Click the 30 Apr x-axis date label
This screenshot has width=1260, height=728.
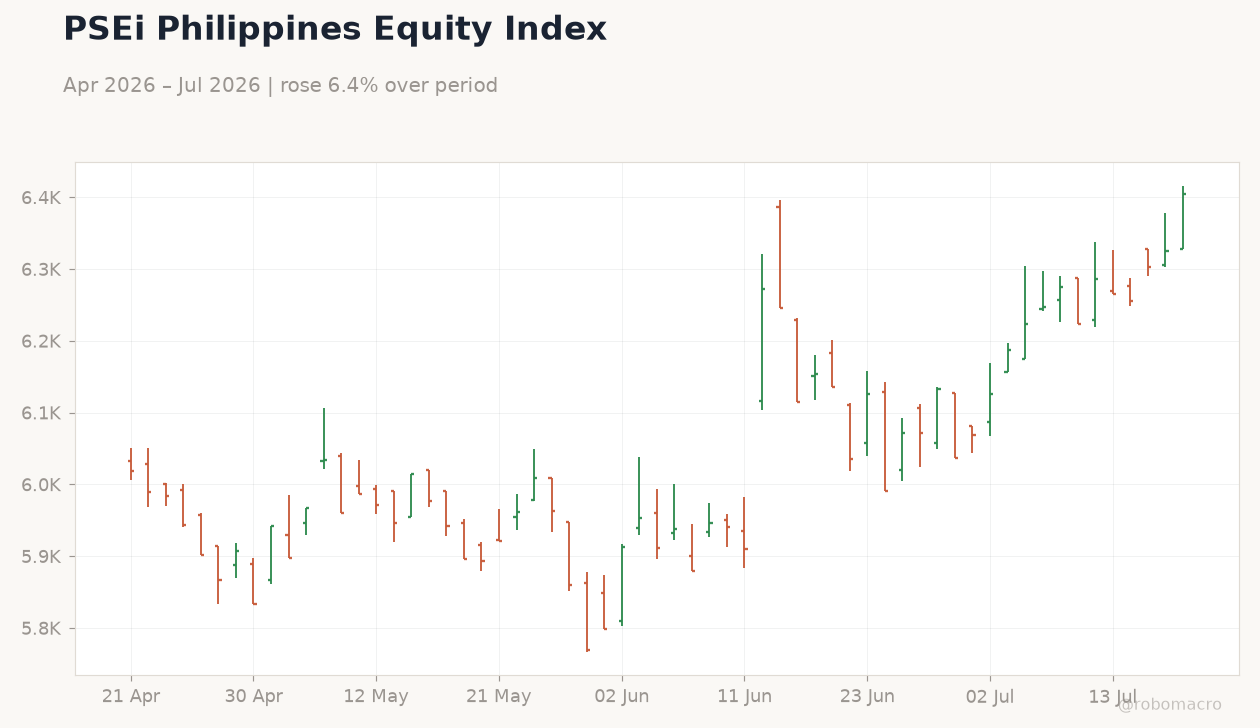tap(253, 696)
